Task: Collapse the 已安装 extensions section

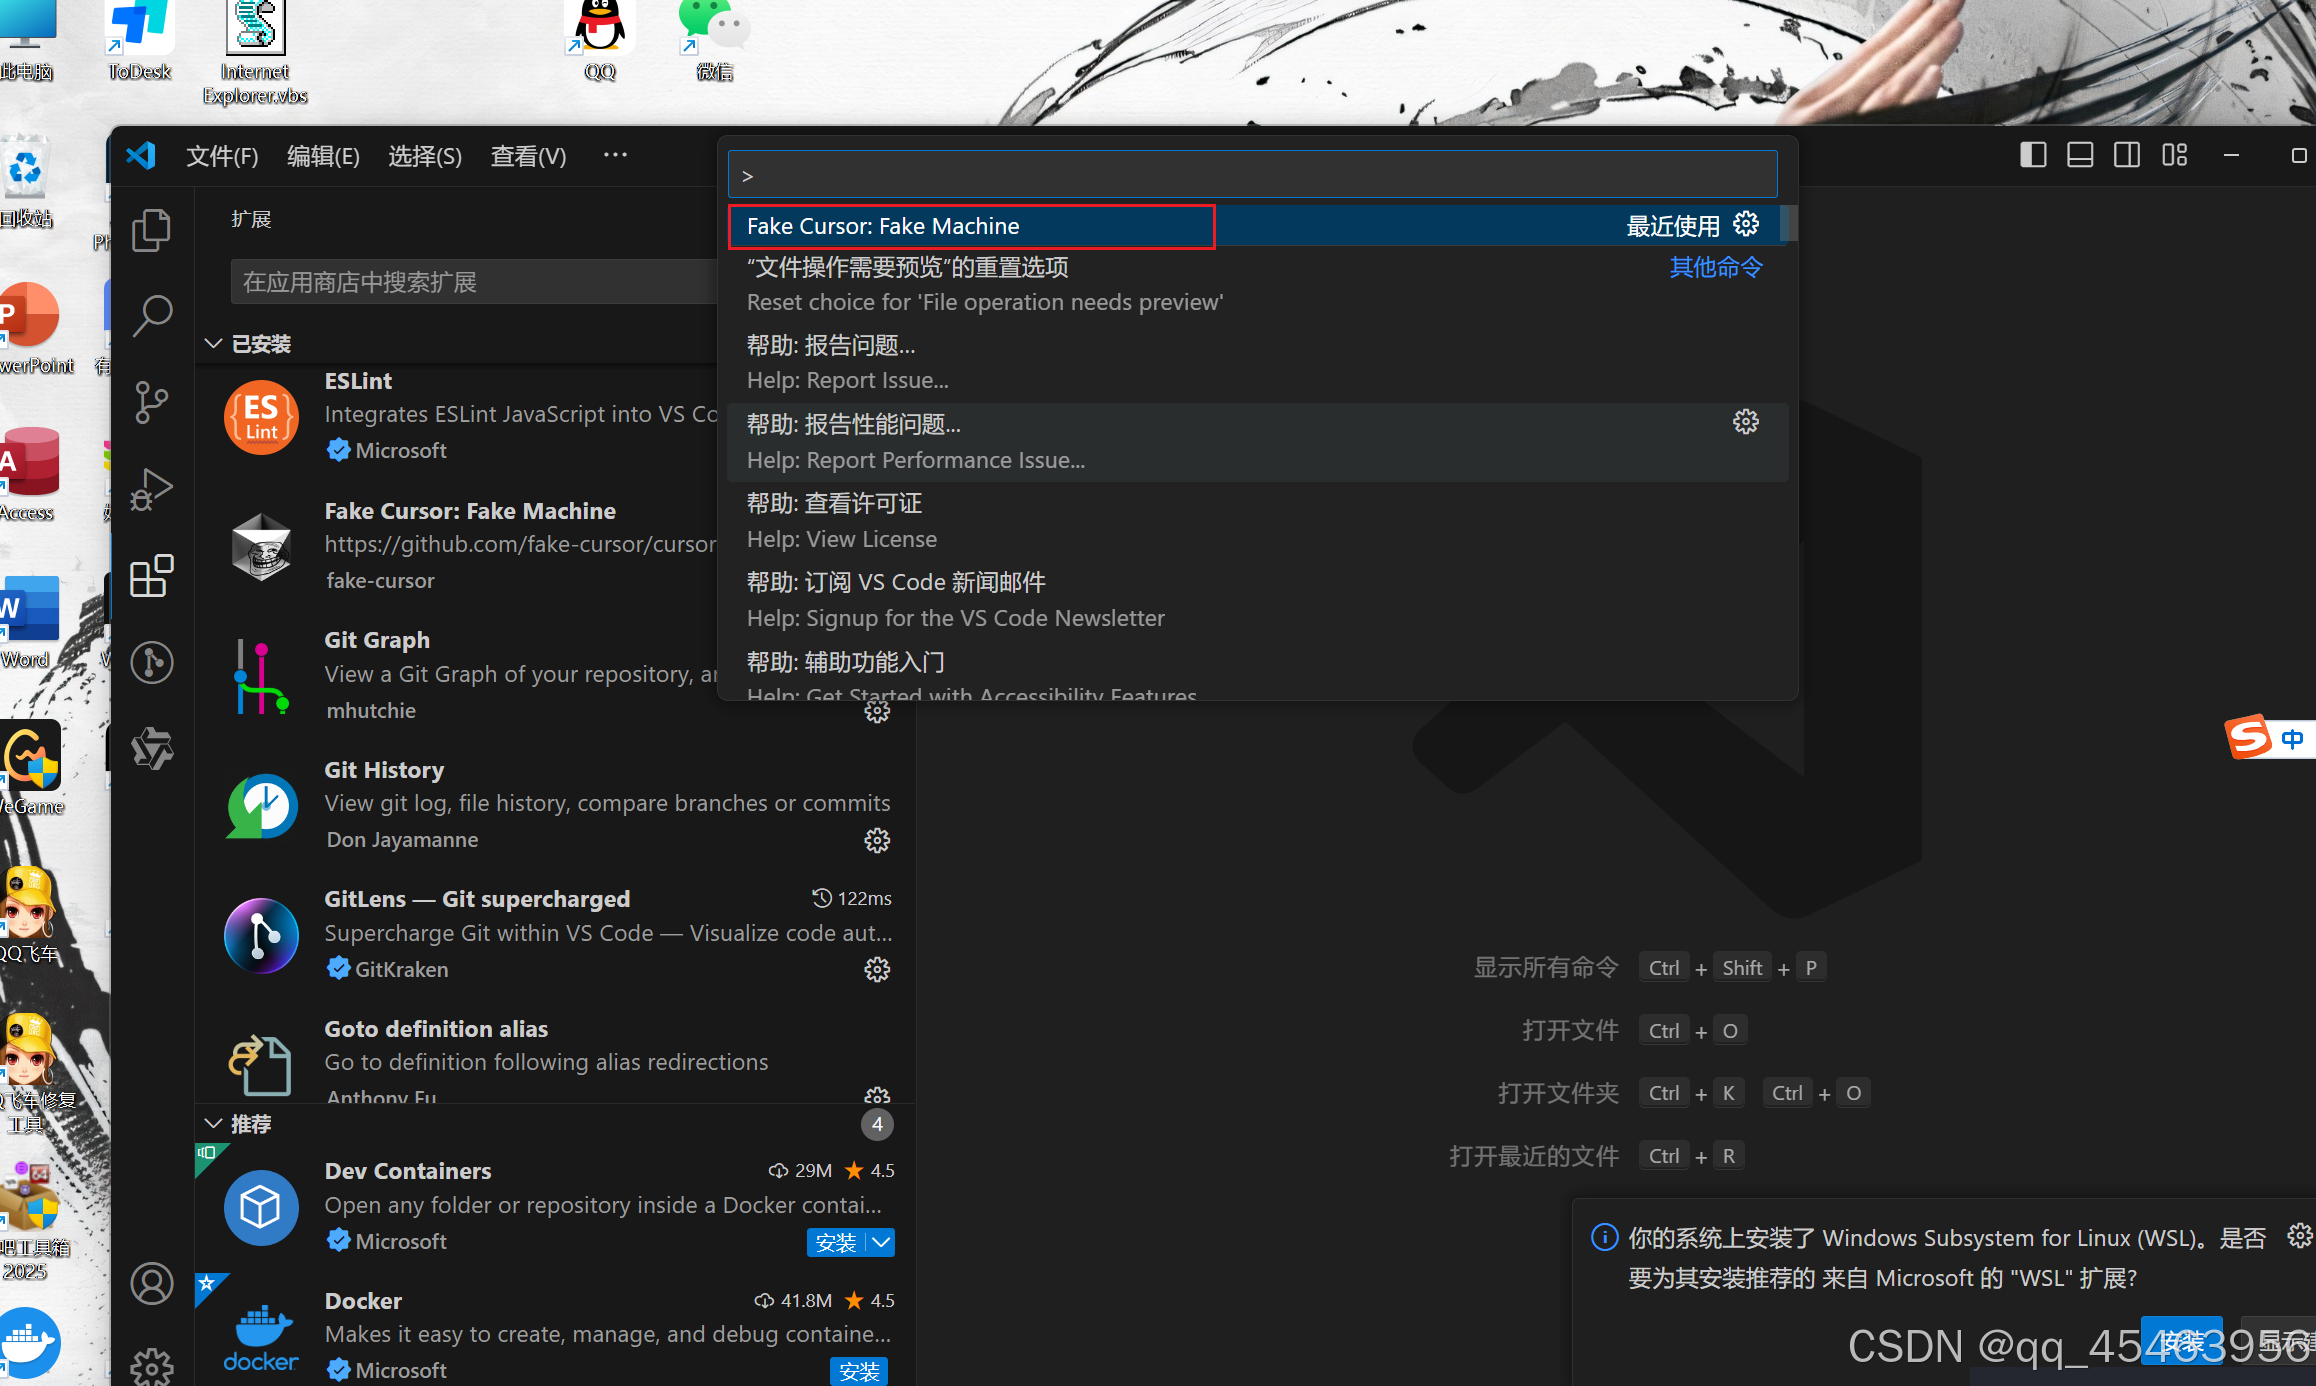Action: 213,343
